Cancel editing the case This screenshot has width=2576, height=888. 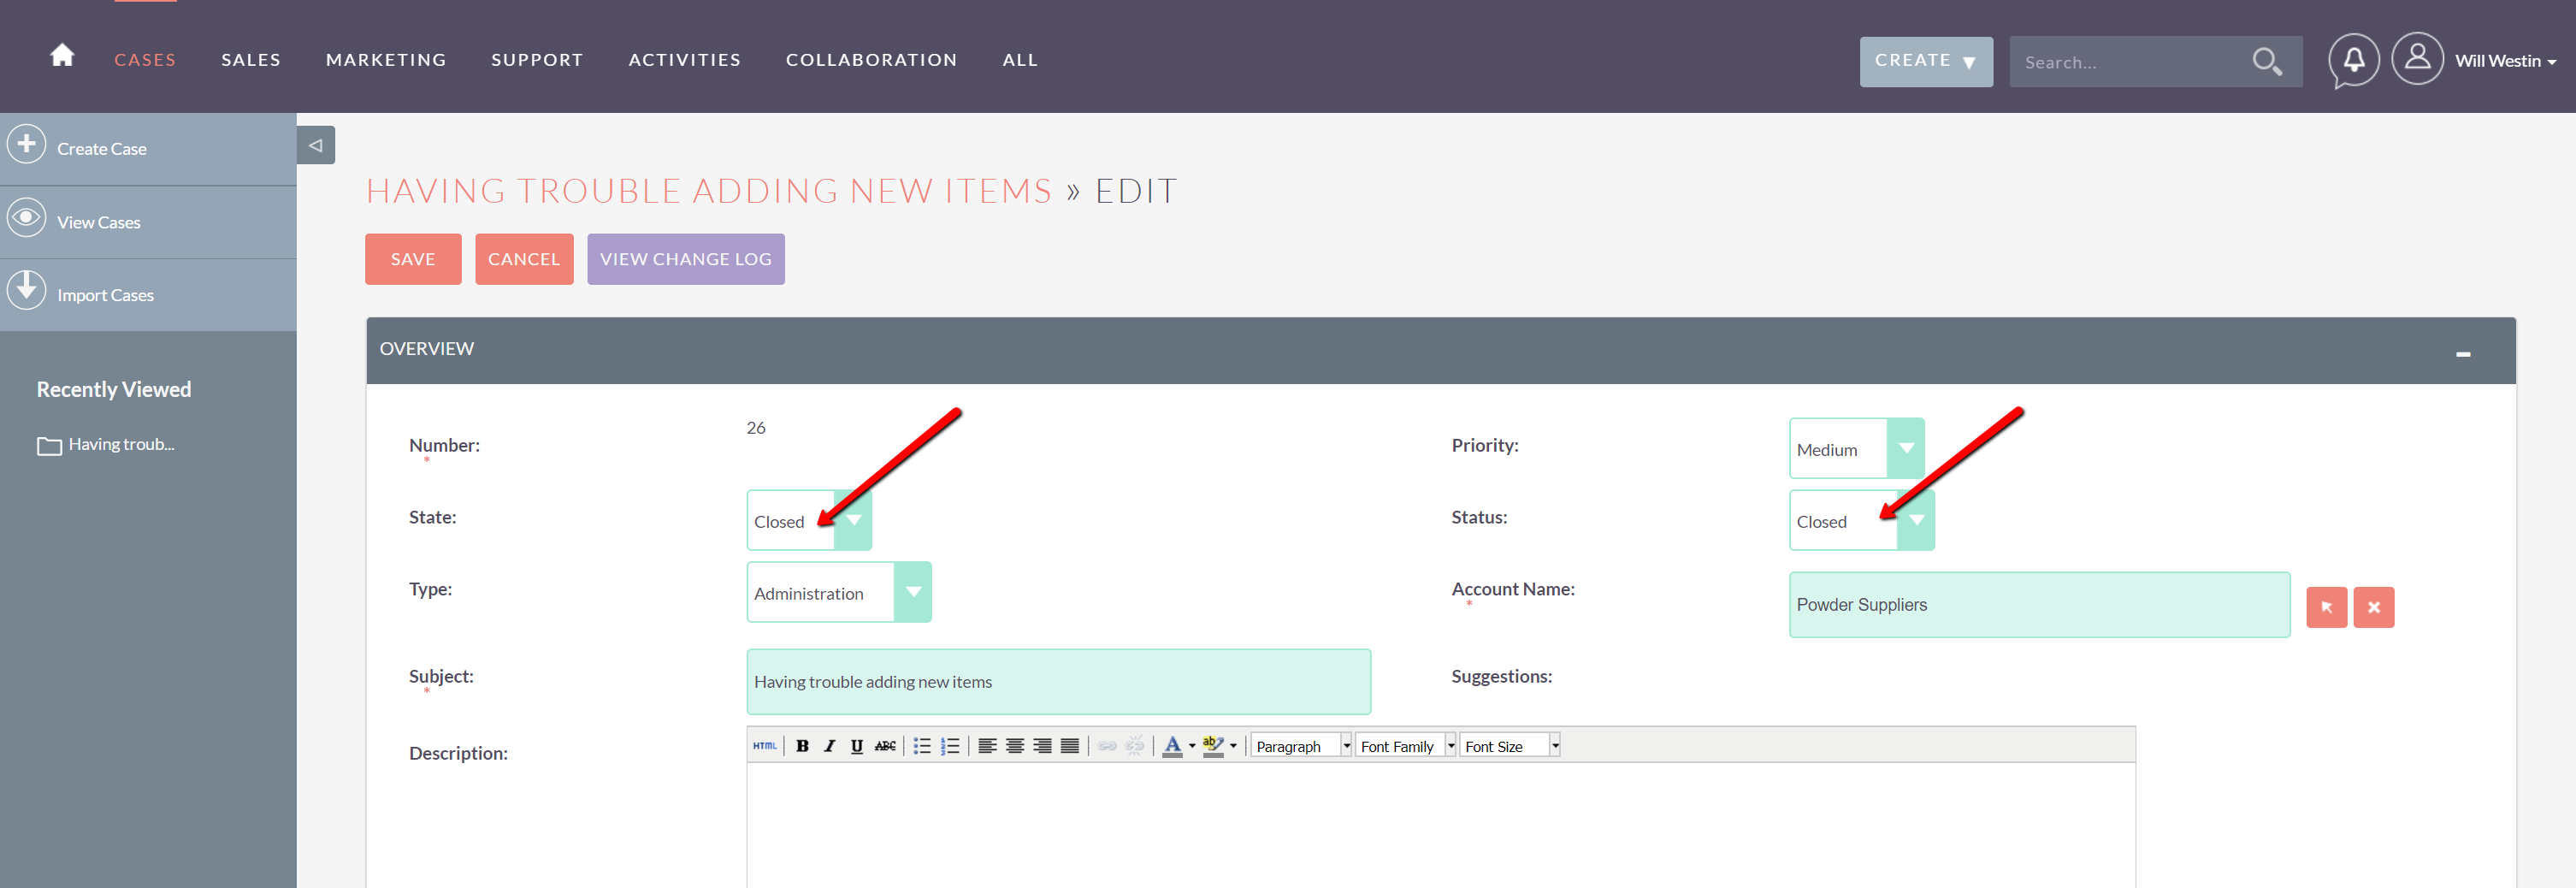(x=524, y=259)
